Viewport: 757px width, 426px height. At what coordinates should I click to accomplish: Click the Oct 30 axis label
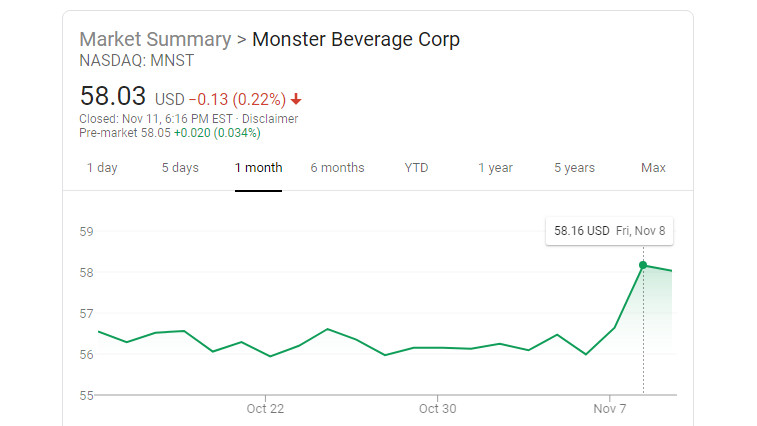(x=437, y=409)
